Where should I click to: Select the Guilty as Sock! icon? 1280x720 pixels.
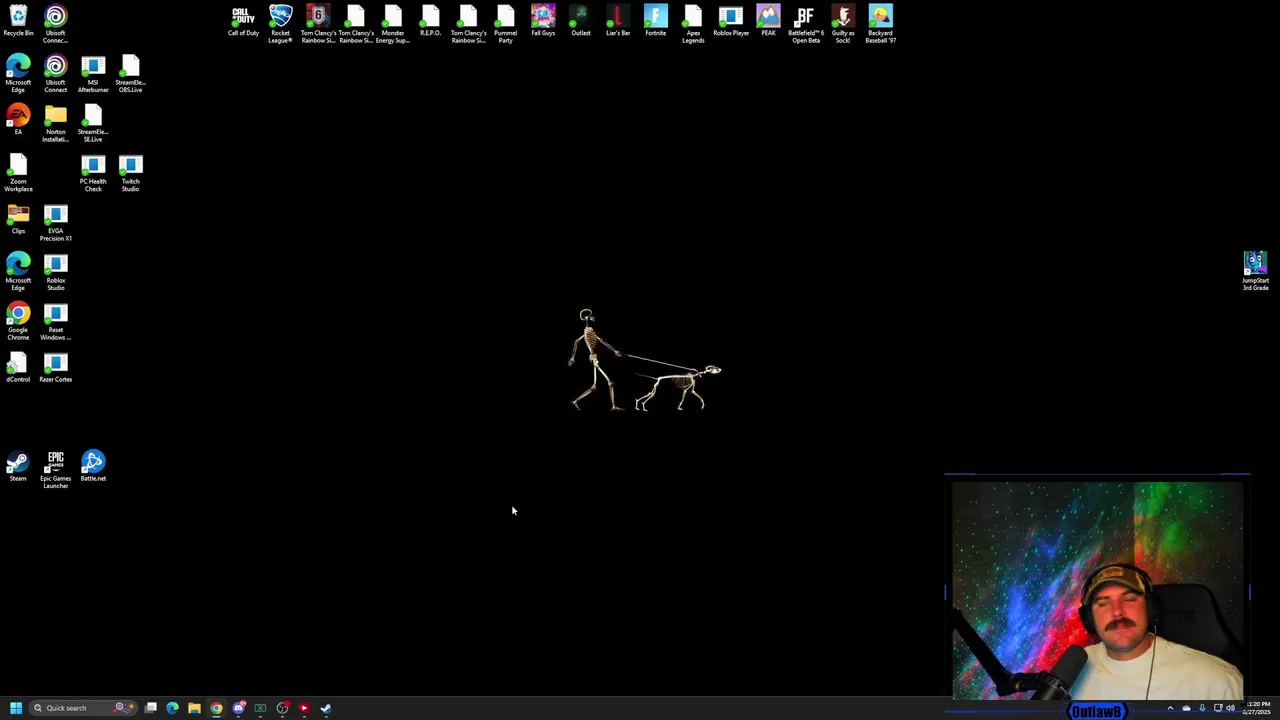tap(843, 24)
